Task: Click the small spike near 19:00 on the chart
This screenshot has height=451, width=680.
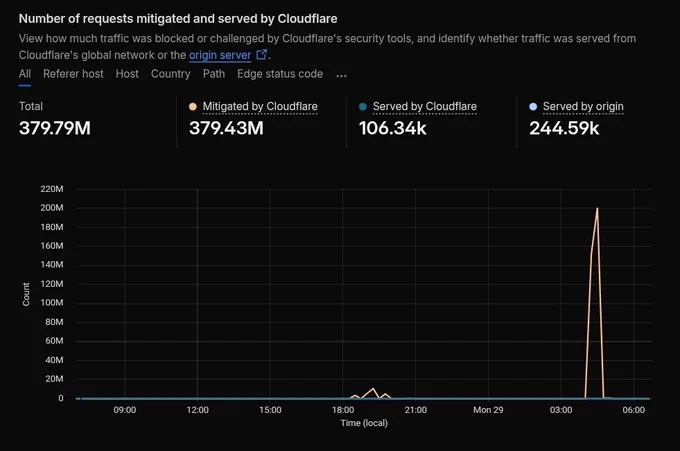Action: (x=373, y=389)
